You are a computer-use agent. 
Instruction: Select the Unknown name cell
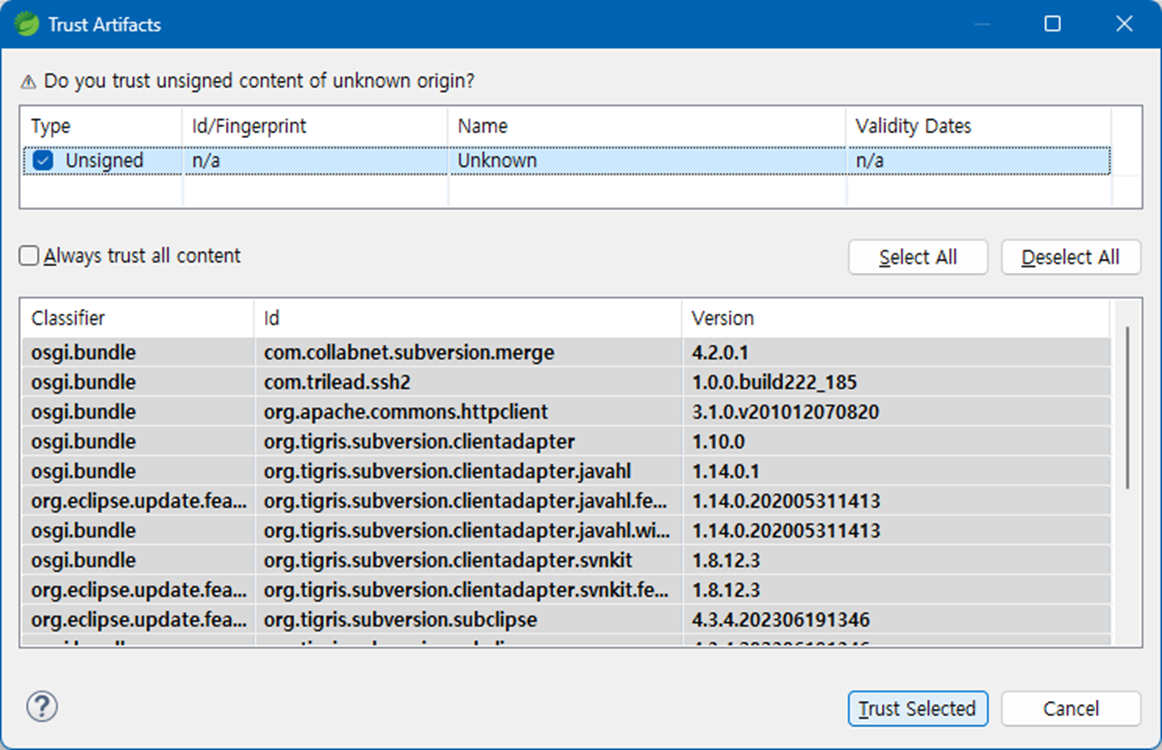[646, 161]
